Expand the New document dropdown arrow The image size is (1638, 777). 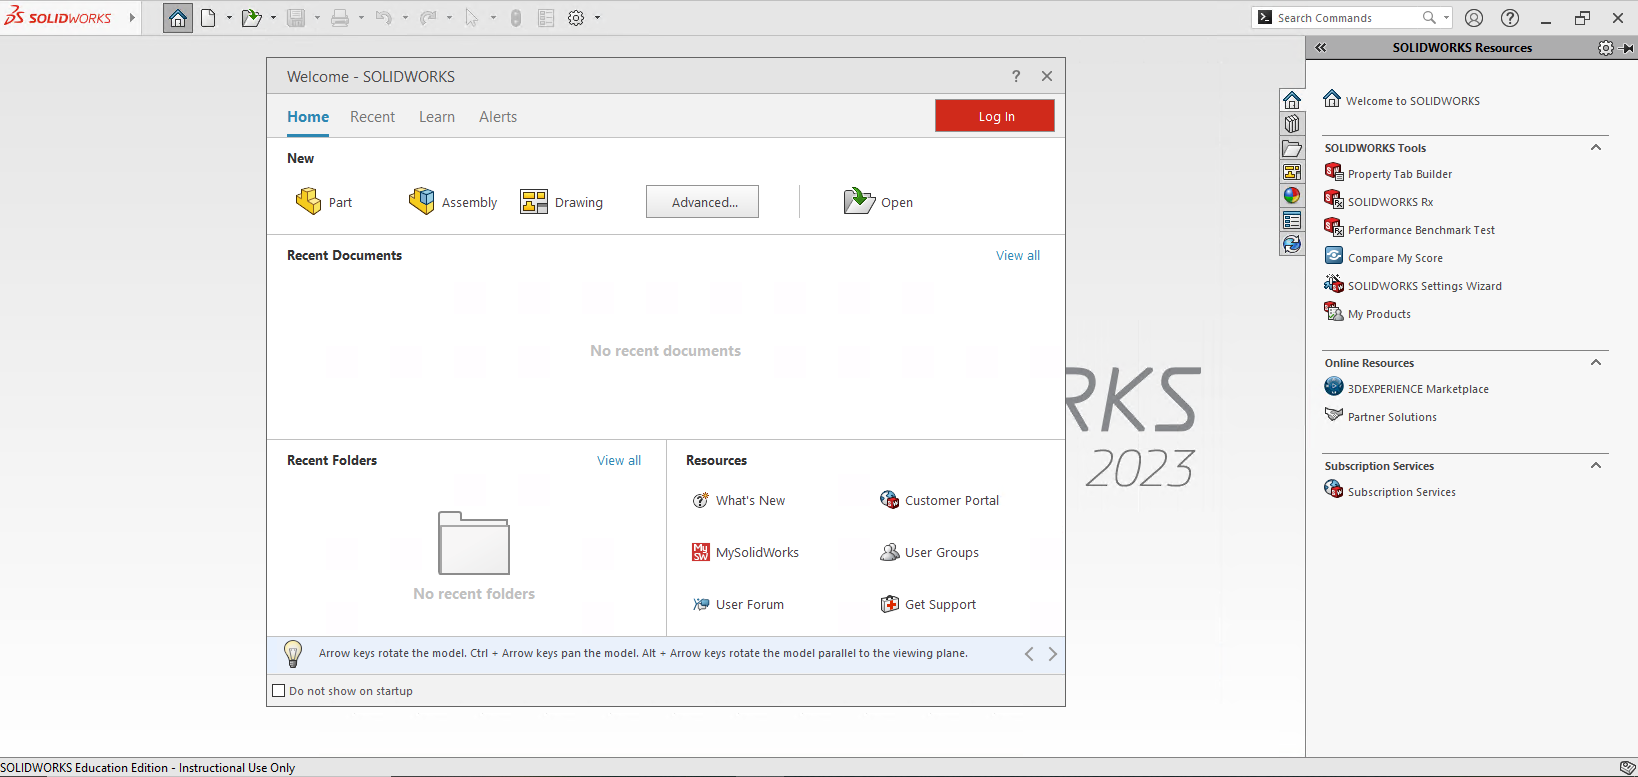[229, 18]
